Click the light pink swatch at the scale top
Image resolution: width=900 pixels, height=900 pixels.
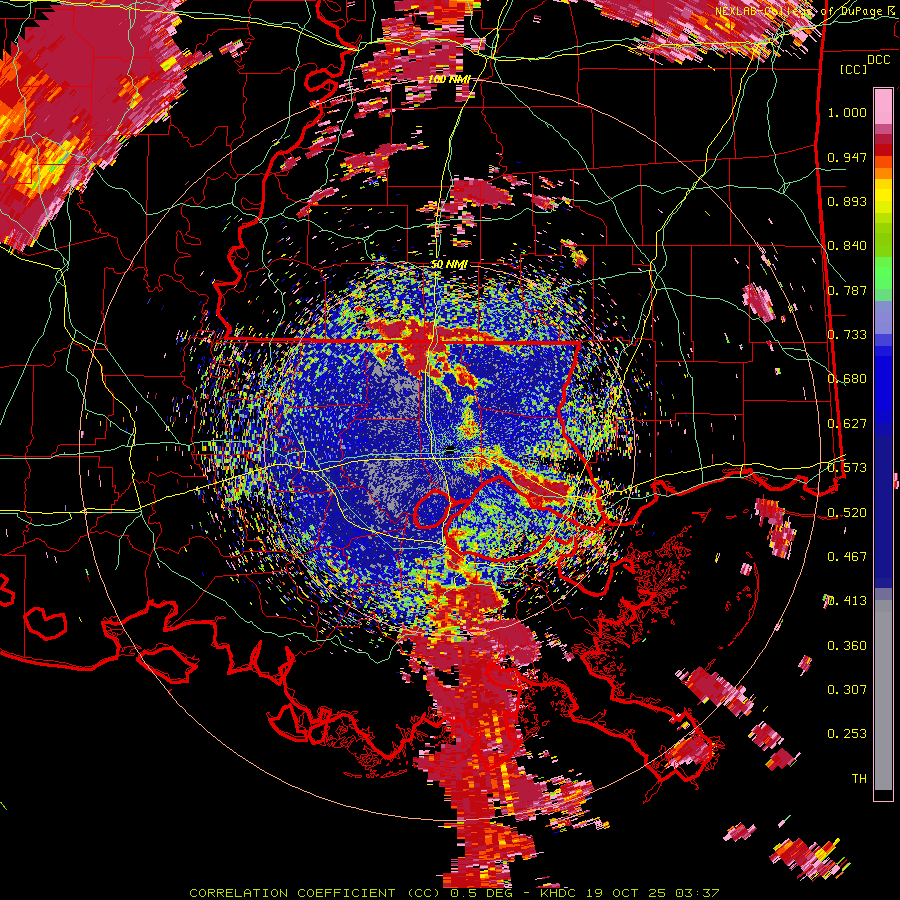[x=883, y=106]
